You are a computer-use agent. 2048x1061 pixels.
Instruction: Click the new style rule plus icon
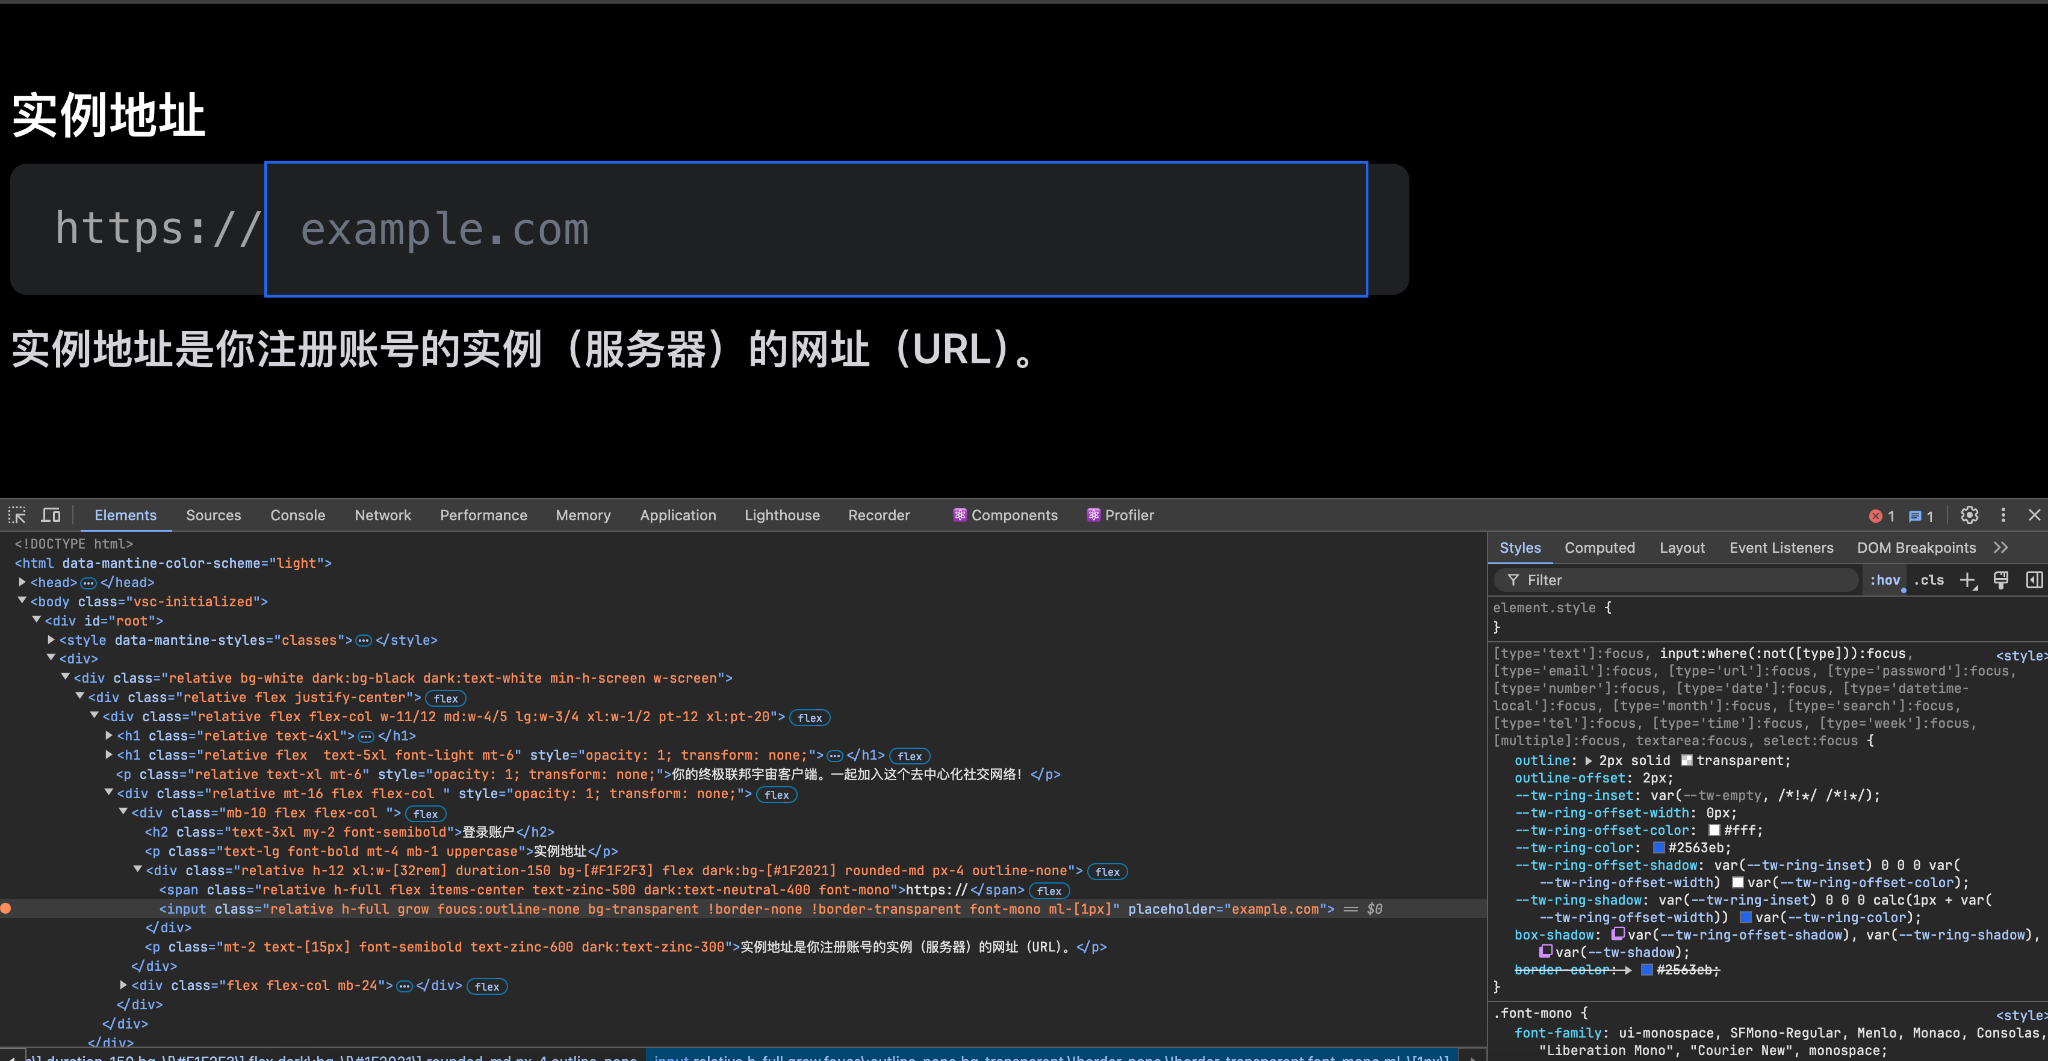[x=1968, y=580]
